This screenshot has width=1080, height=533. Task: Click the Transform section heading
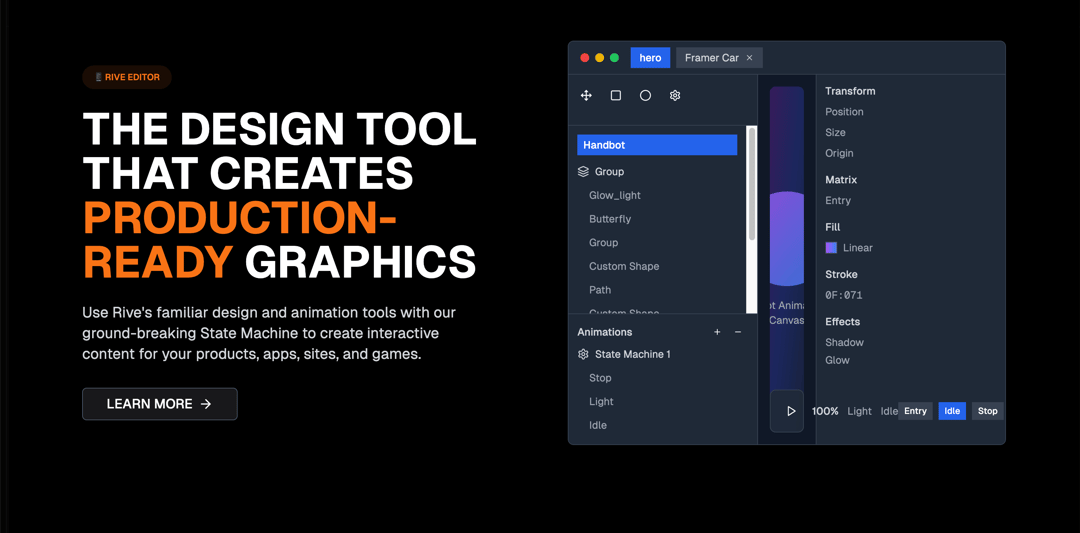click(851, 91)
